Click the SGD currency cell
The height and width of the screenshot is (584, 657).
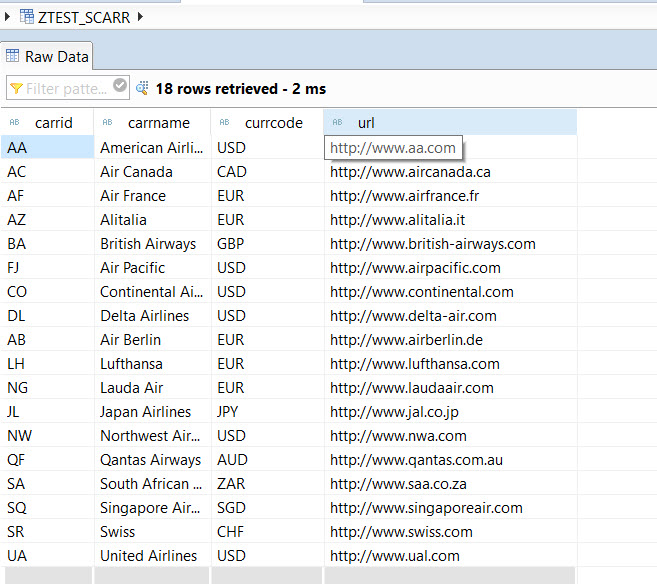click(268, 508)
